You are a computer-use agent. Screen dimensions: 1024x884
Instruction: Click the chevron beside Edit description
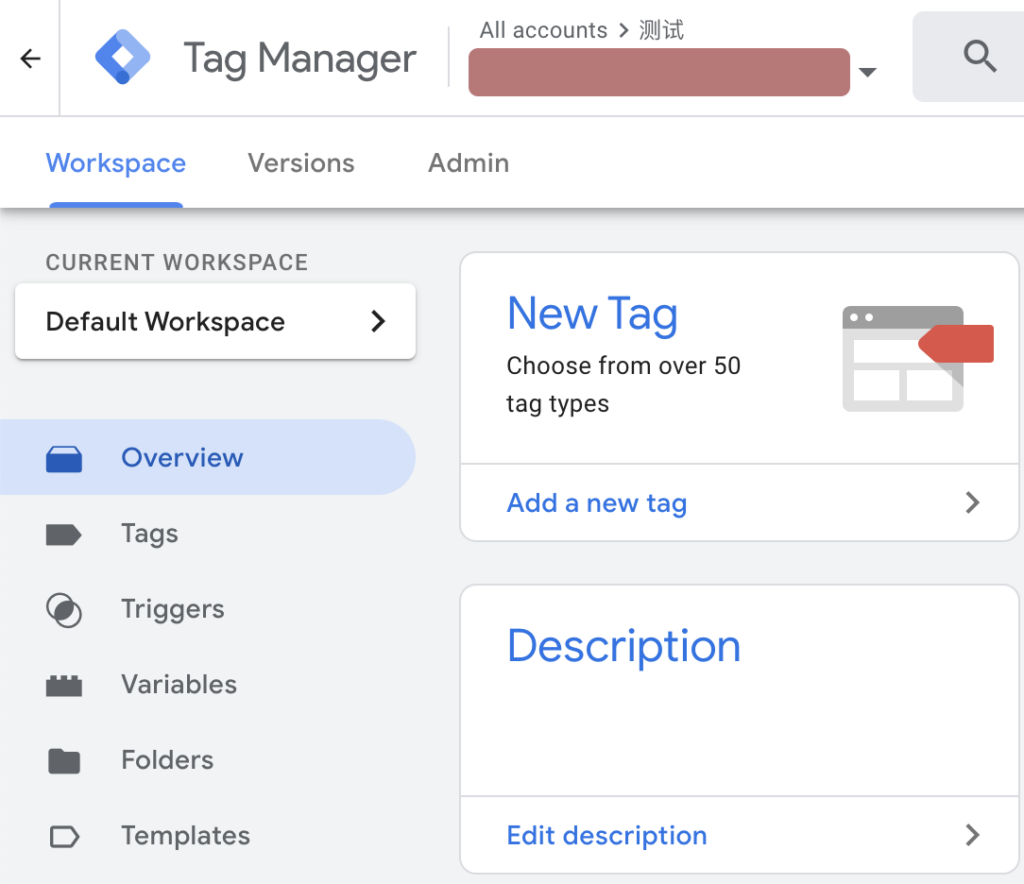(x=972, y=835)
